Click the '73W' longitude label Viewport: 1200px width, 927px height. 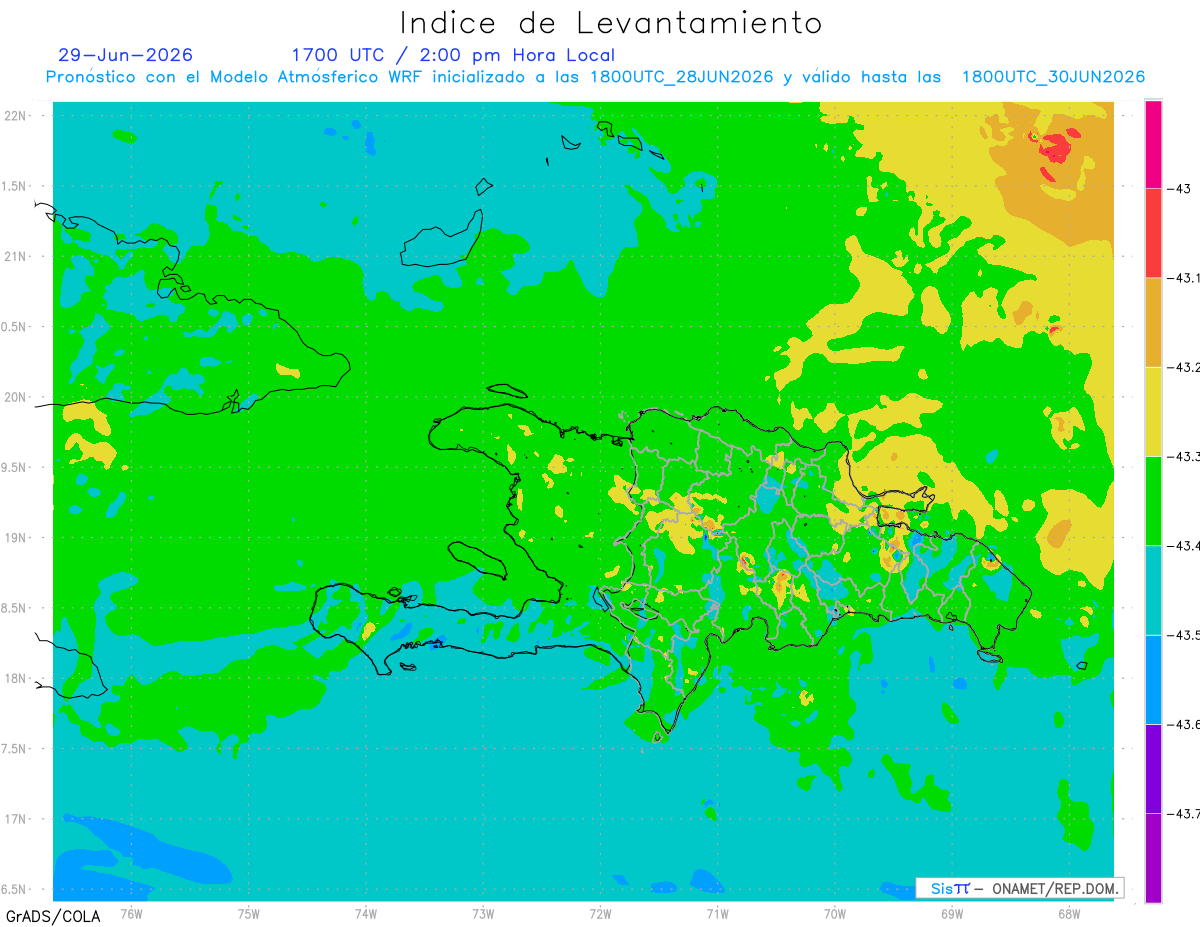483,912
